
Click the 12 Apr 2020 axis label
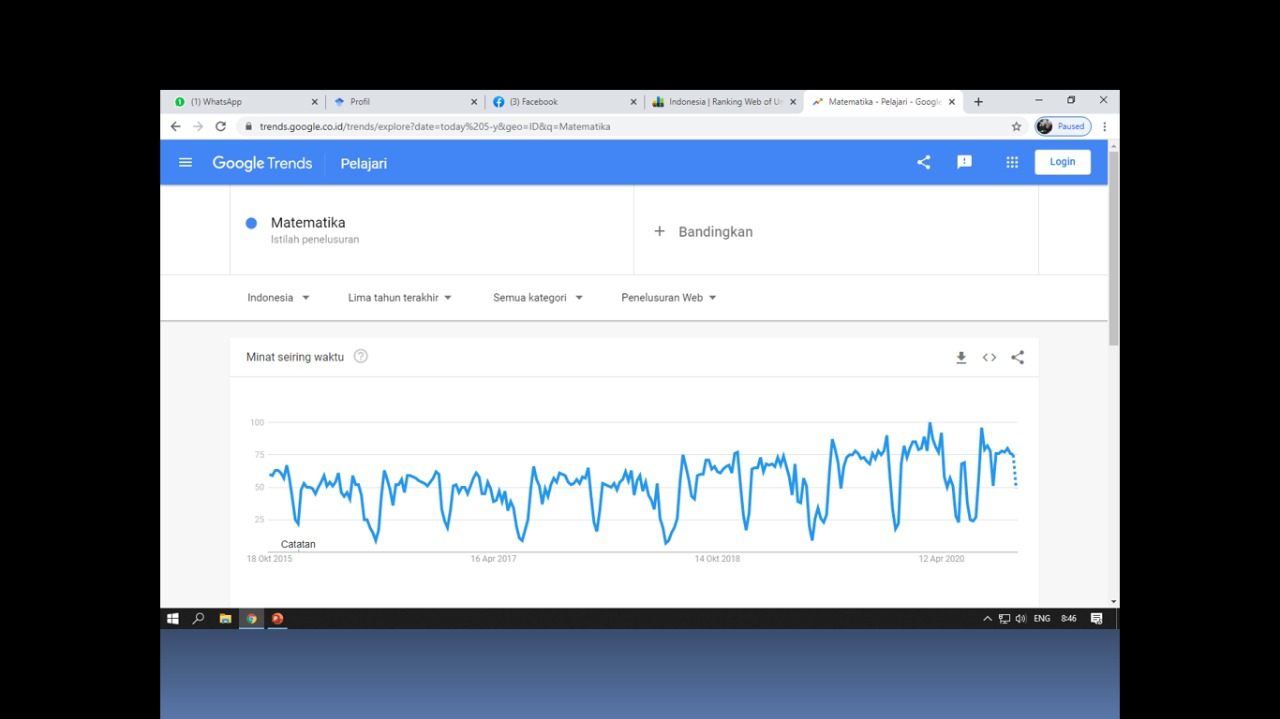pyautogui.click(x=941, y=559)
